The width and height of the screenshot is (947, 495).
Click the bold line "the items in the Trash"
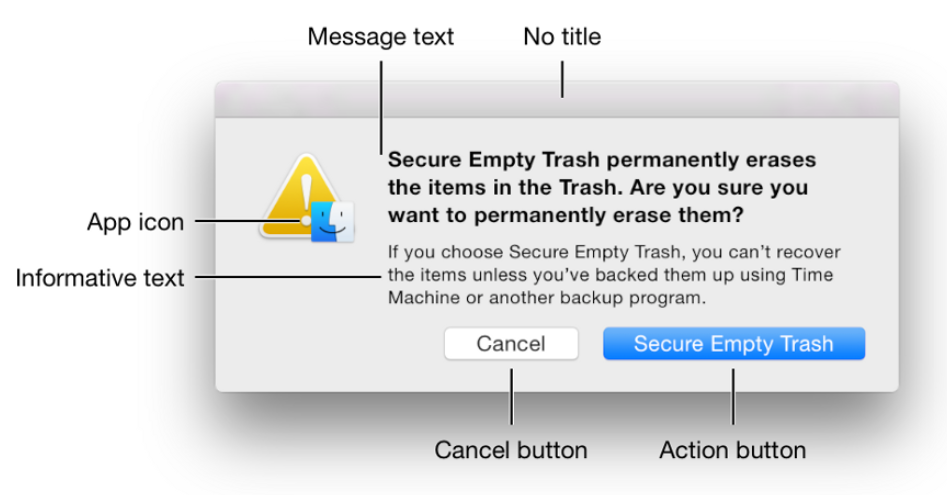(598, 187)
